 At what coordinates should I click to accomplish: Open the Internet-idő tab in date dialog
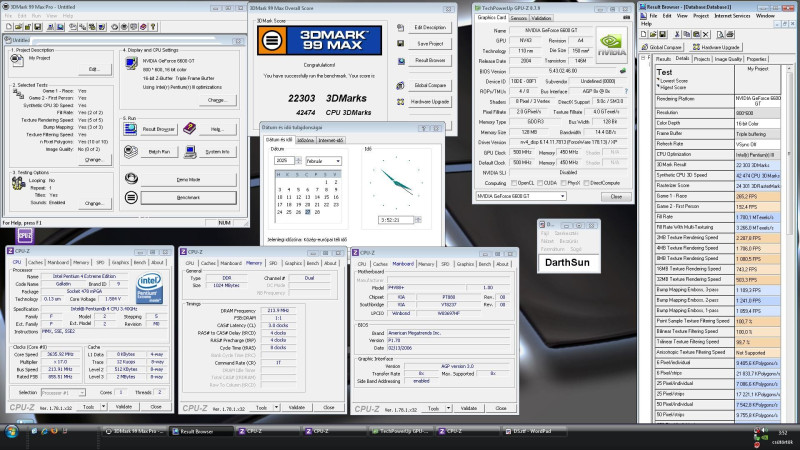331,140
